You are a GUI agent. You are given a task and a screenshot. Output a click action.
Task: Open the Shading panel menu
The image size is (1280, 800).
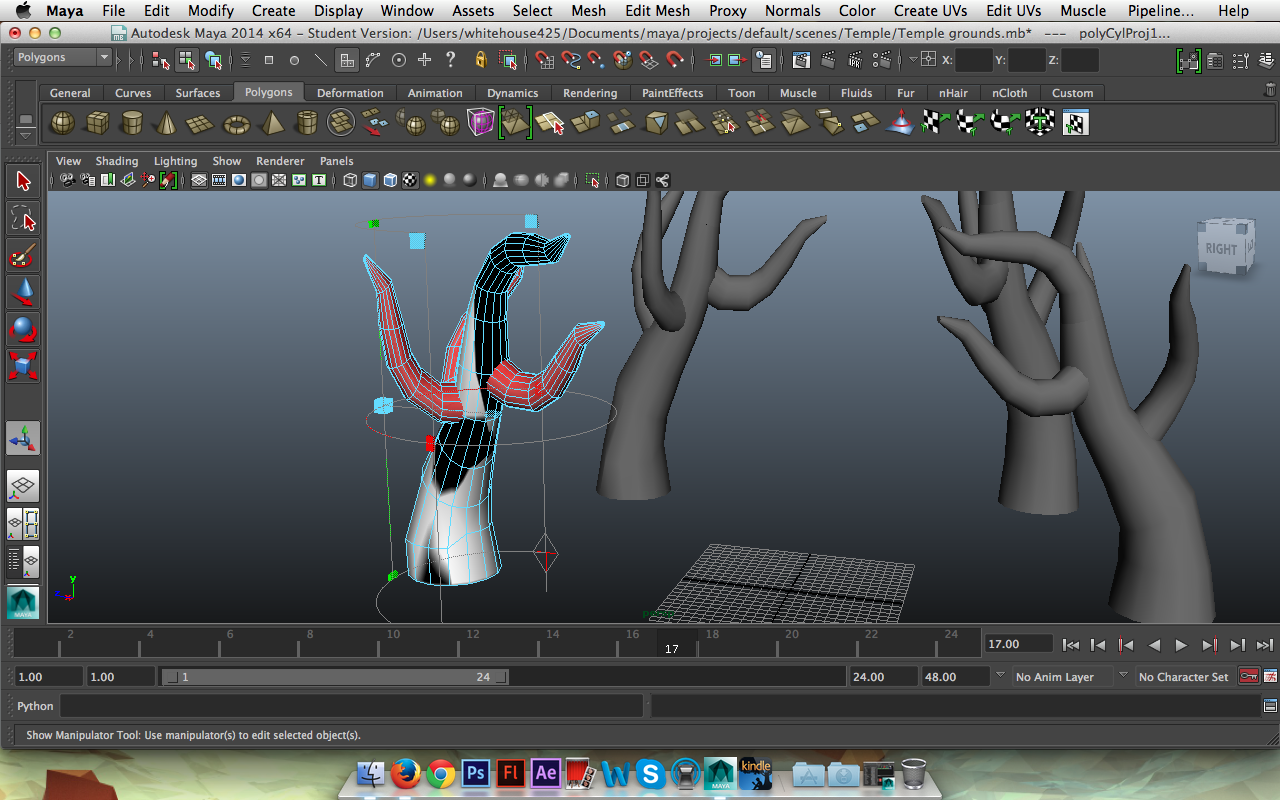(x=117, y=161)
